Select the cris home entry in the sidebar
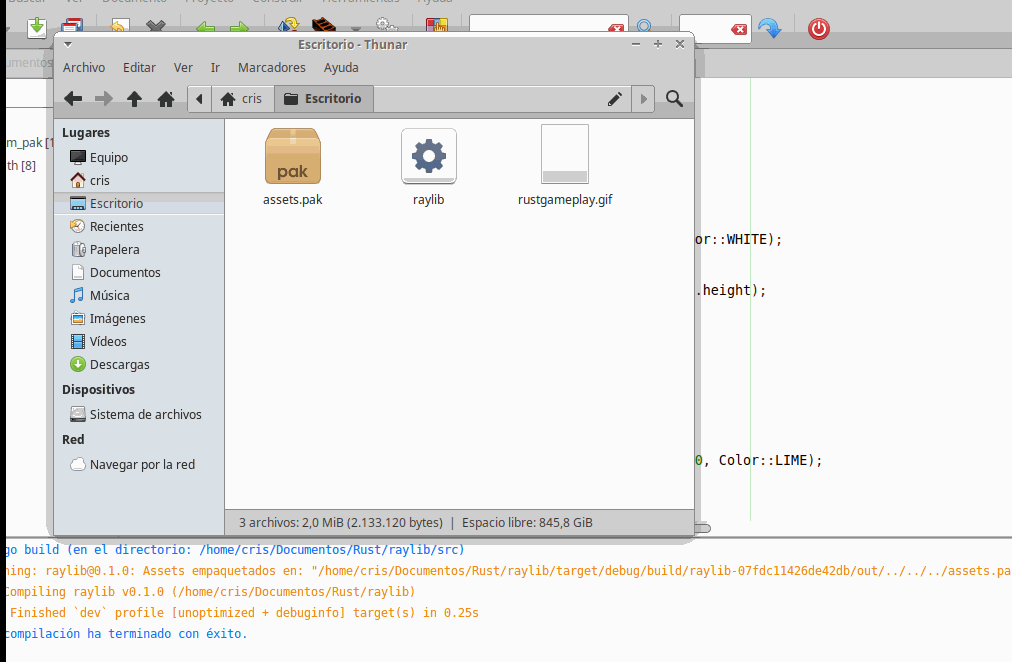 139,181
